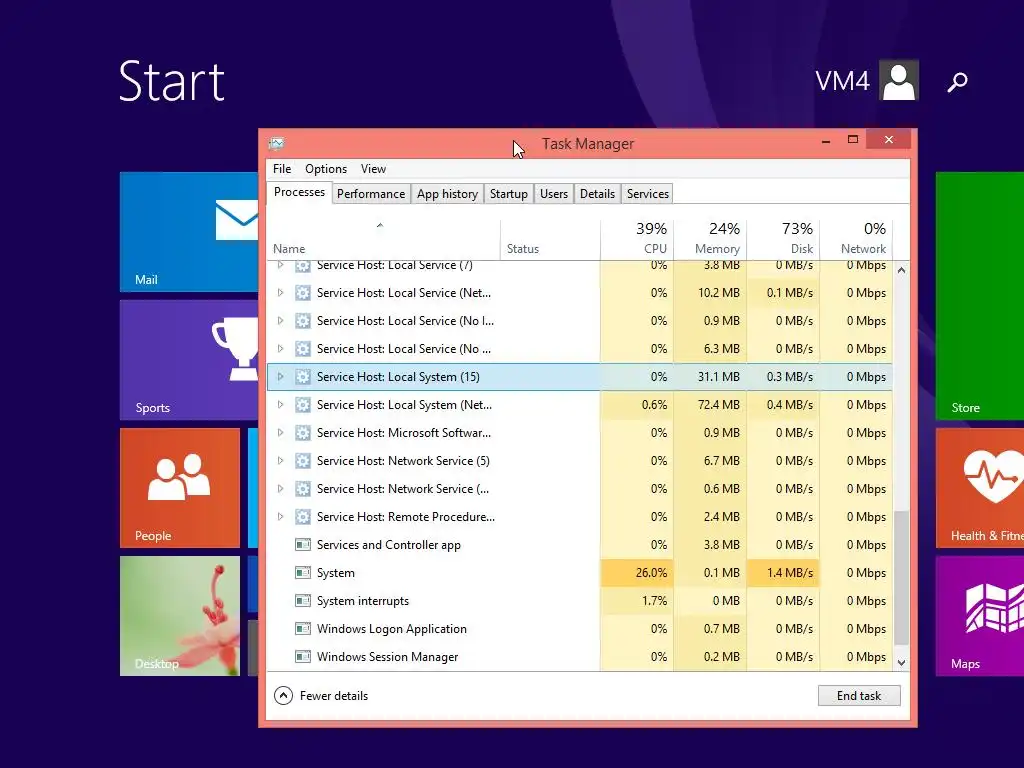Sort by the 73% Disk column header

[783, 239]
